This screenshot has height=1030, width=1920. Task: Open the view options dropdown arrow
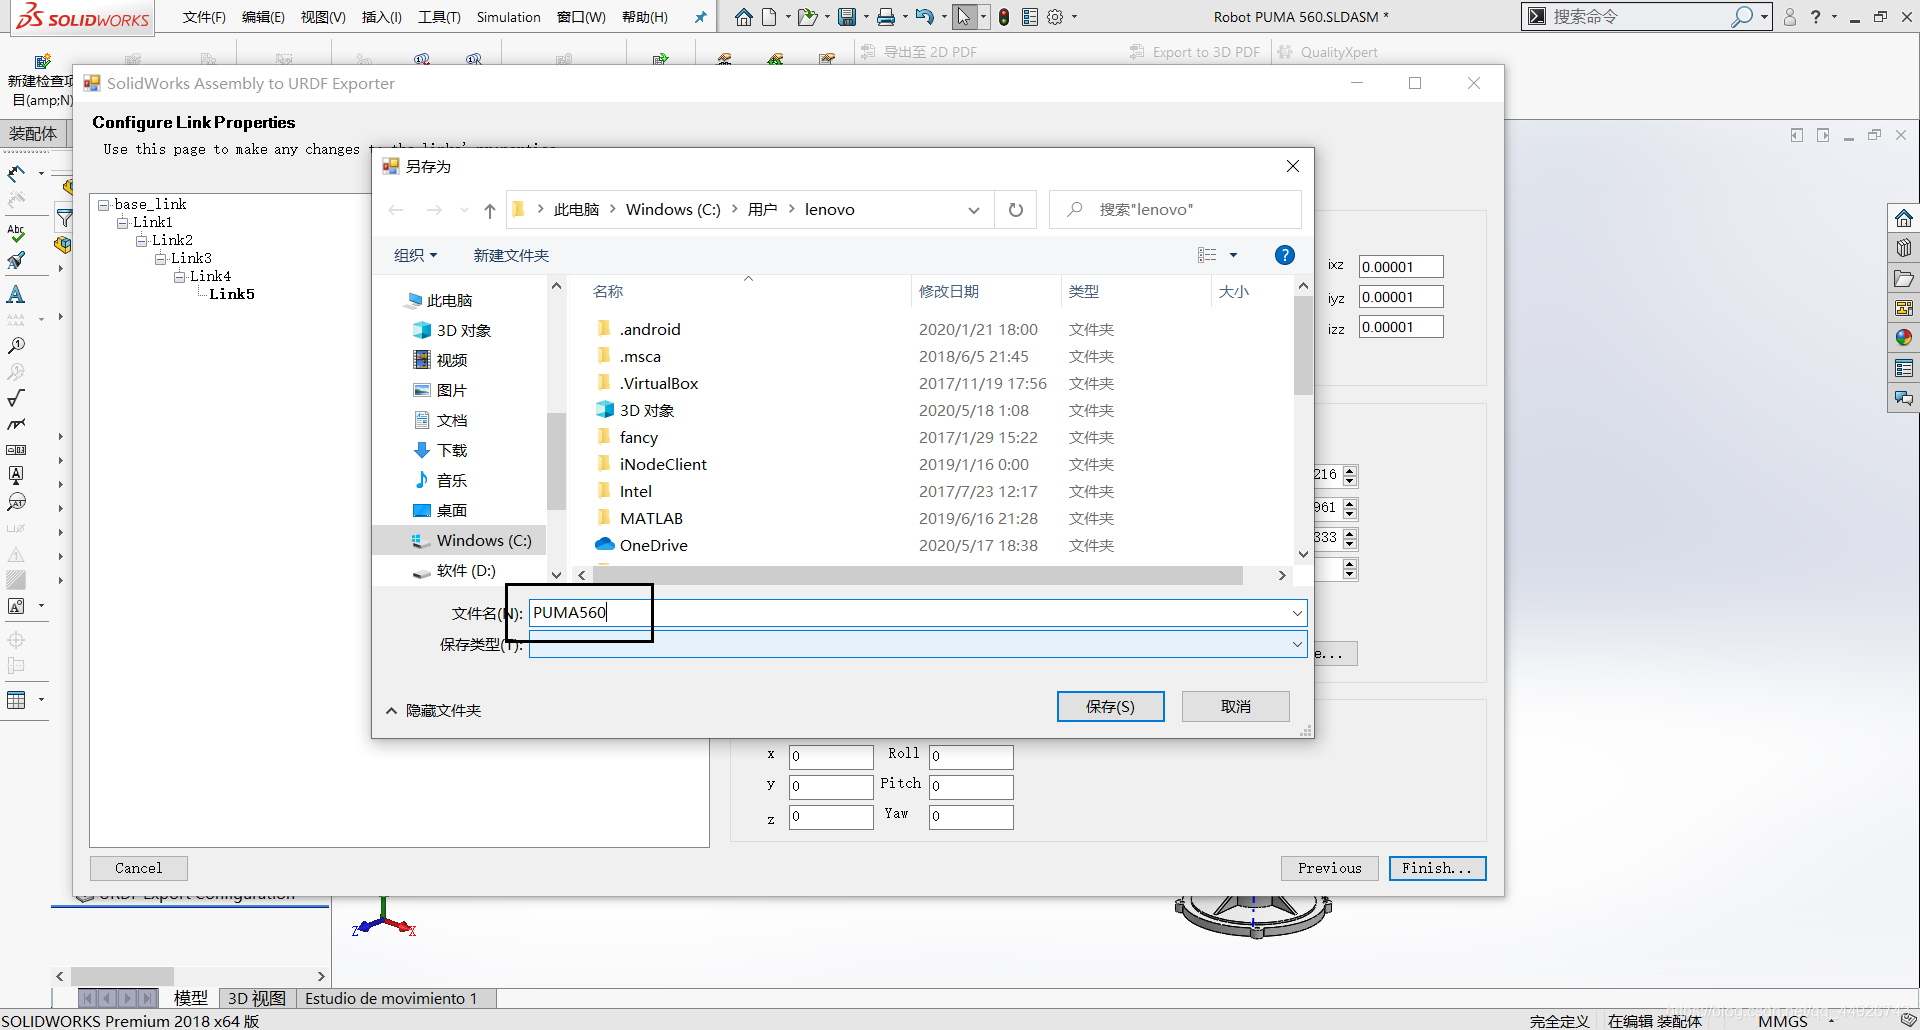click(x=1233, y=255)
